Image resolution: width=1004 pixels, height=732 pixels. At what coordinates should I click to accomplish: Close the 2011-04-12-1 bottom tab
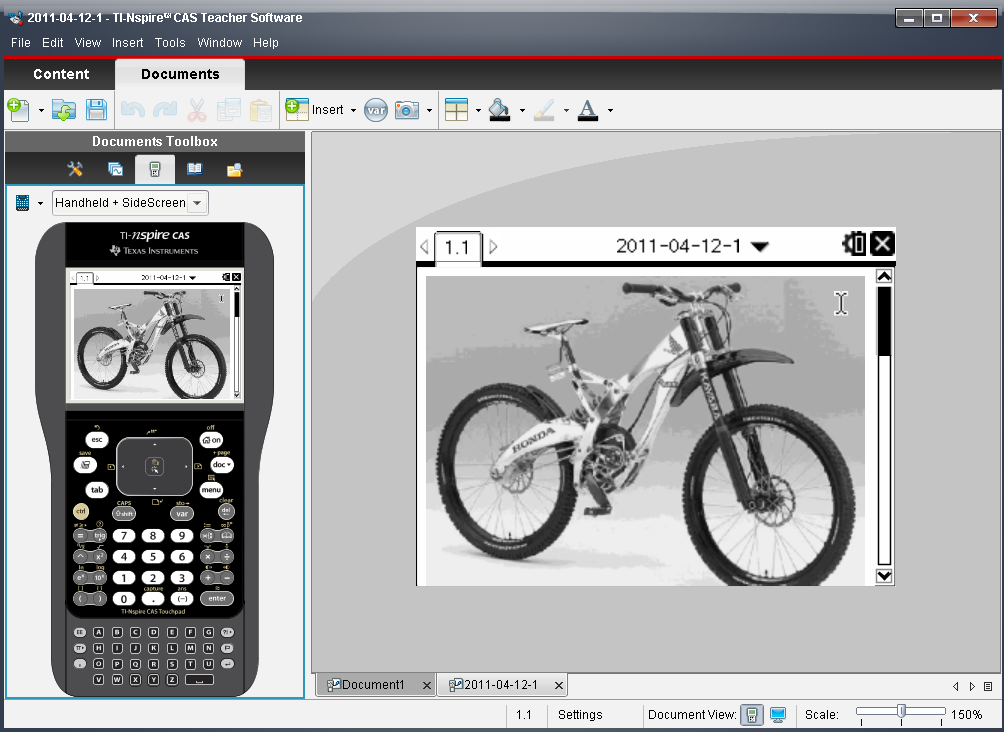(558, 685)
